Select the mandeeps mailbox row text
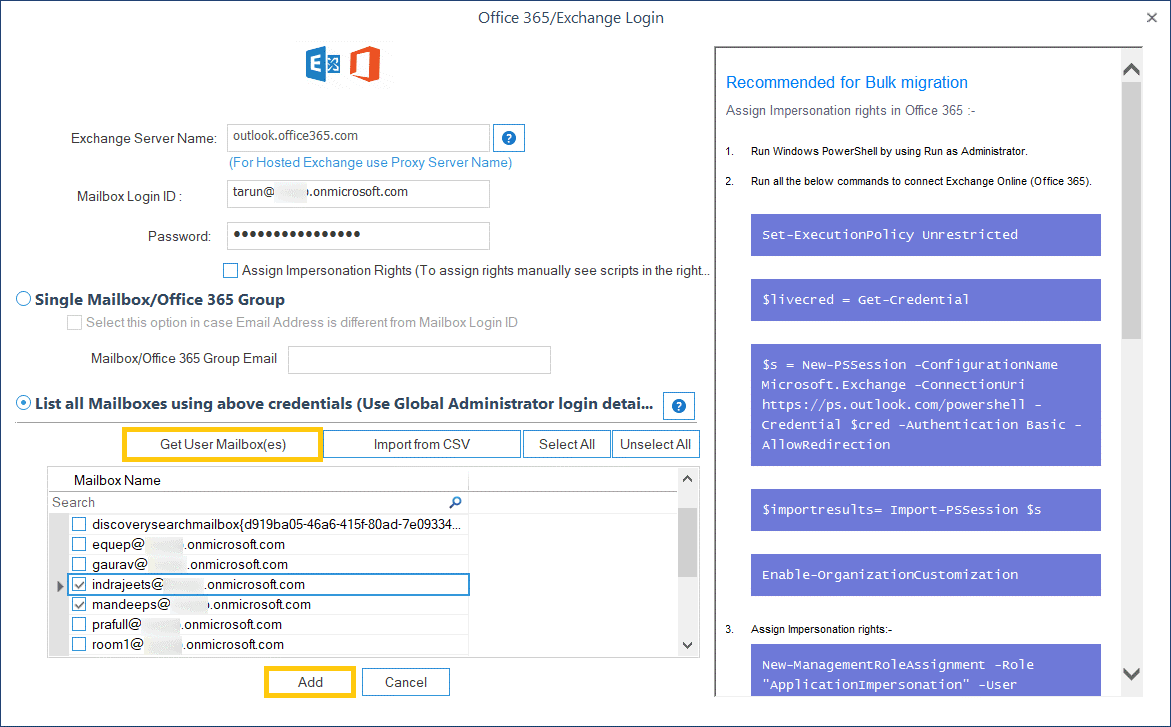 pos(201,604)
